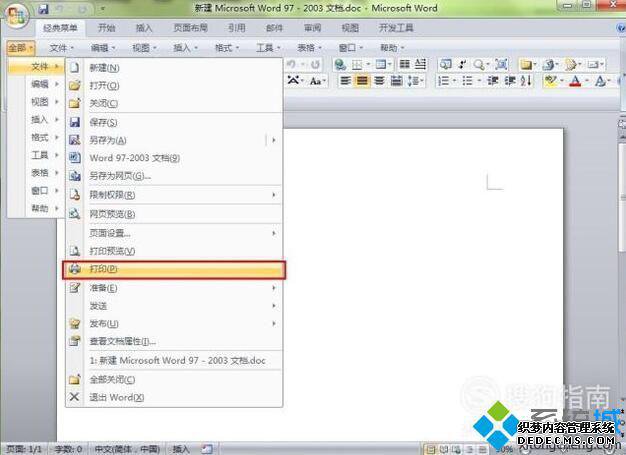This screenshot has height=455, width=626.
Task: Expand the 另存为(A) submenu arrow
Action: pos(274,140)
